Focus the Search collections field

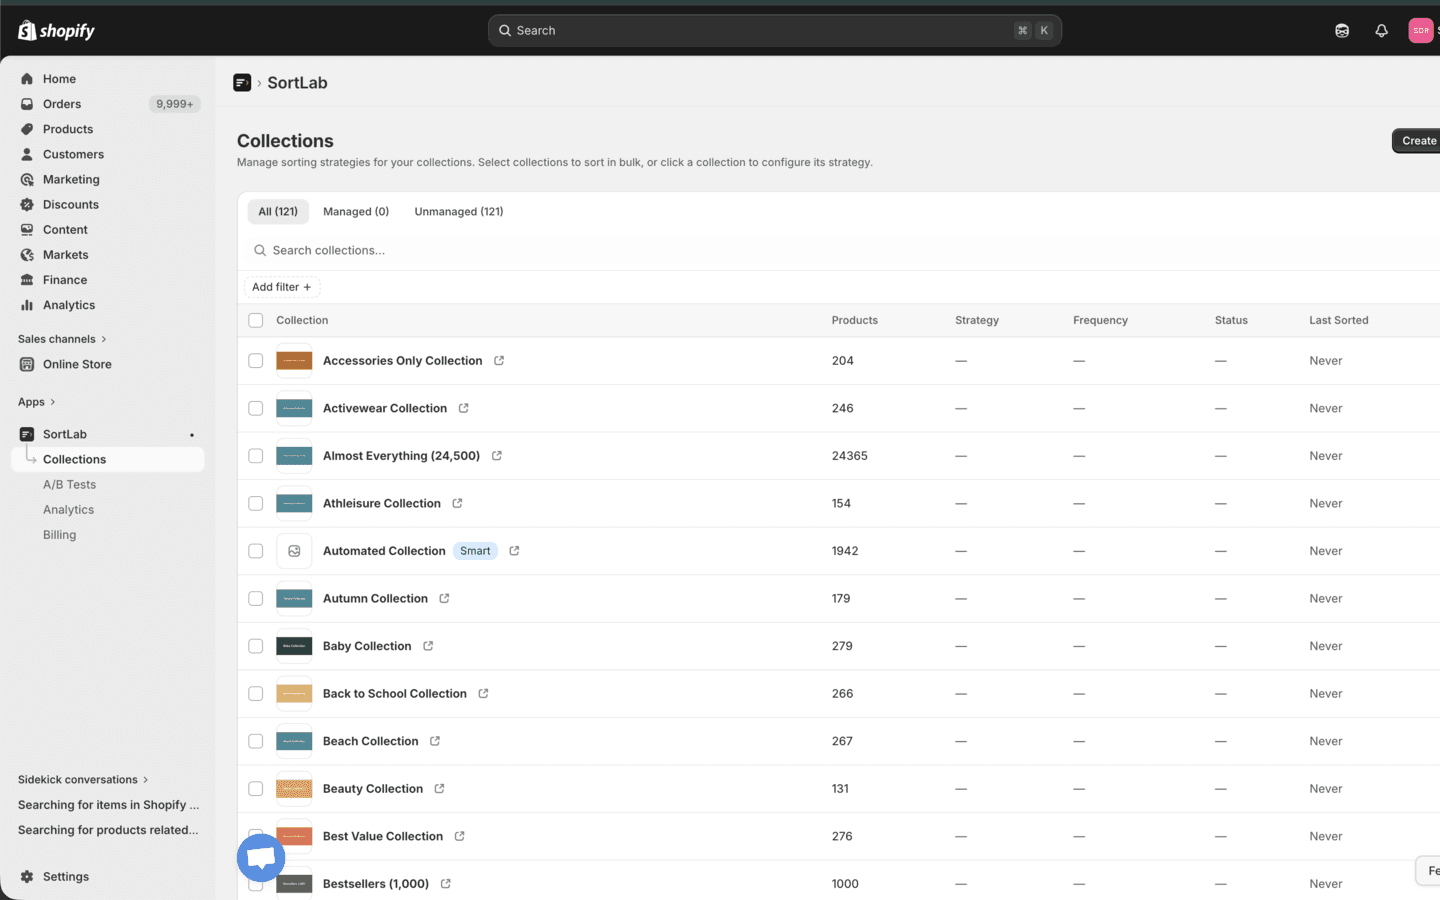(840, 251)
